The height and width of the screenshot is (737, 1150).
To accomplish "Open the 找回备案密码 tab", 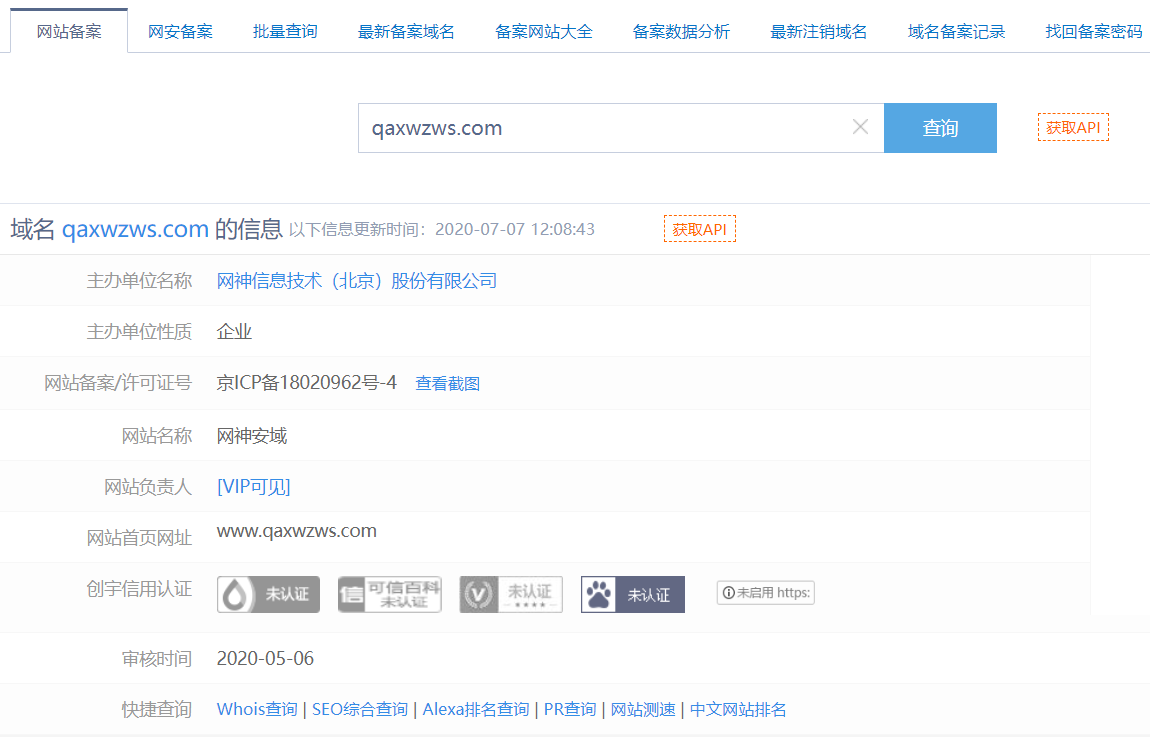I will click(1094, 32).
